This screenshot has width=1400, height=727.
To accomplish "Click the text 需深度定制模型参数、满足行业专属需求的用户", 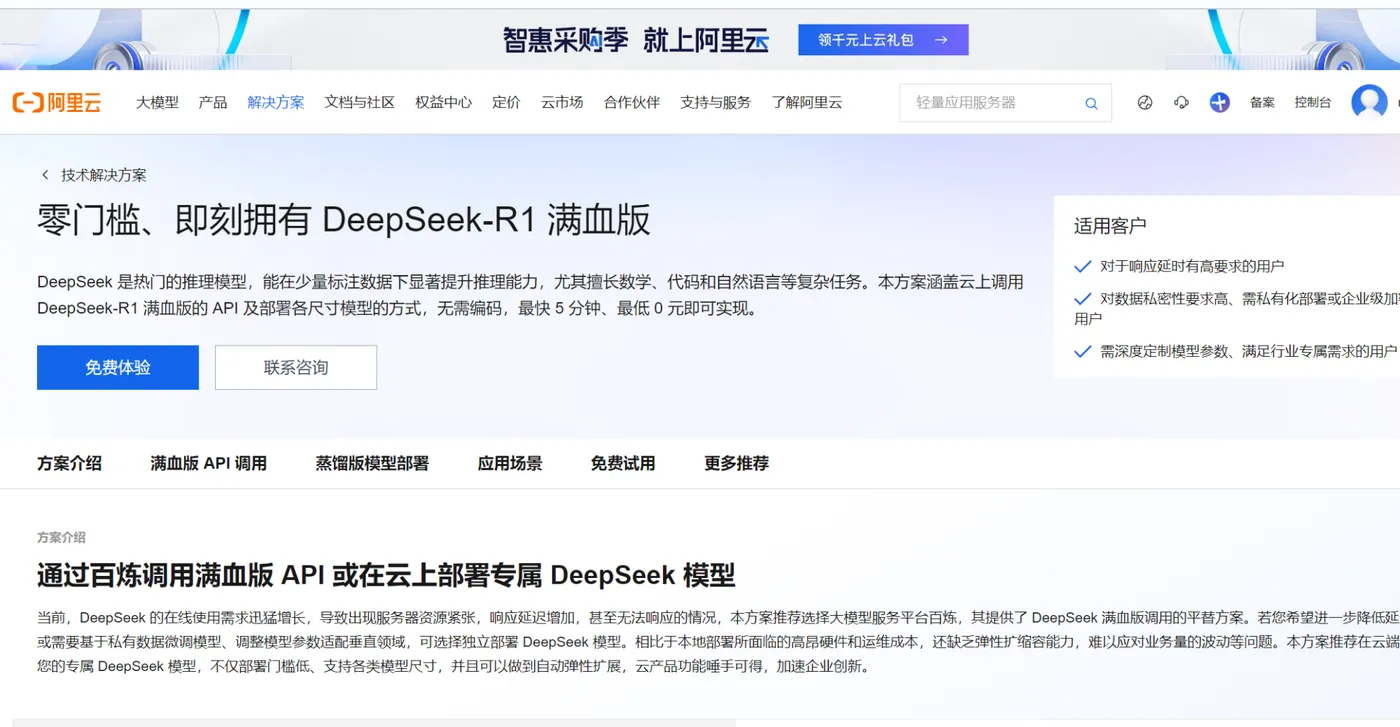I will 1249,351.
